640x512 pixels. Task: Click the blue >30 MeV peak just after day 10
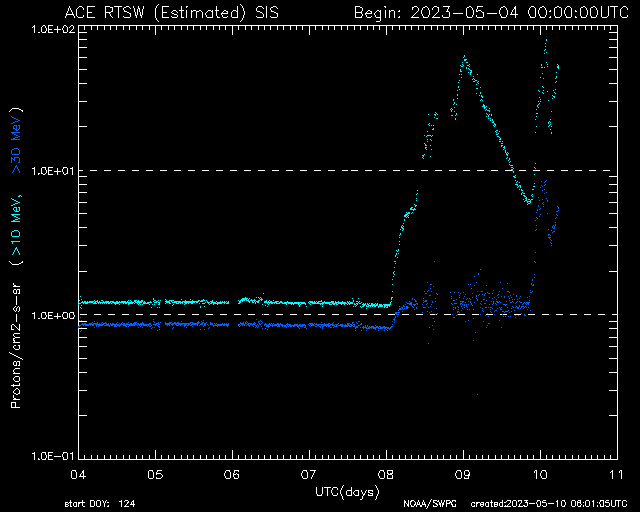click(544, 182)
